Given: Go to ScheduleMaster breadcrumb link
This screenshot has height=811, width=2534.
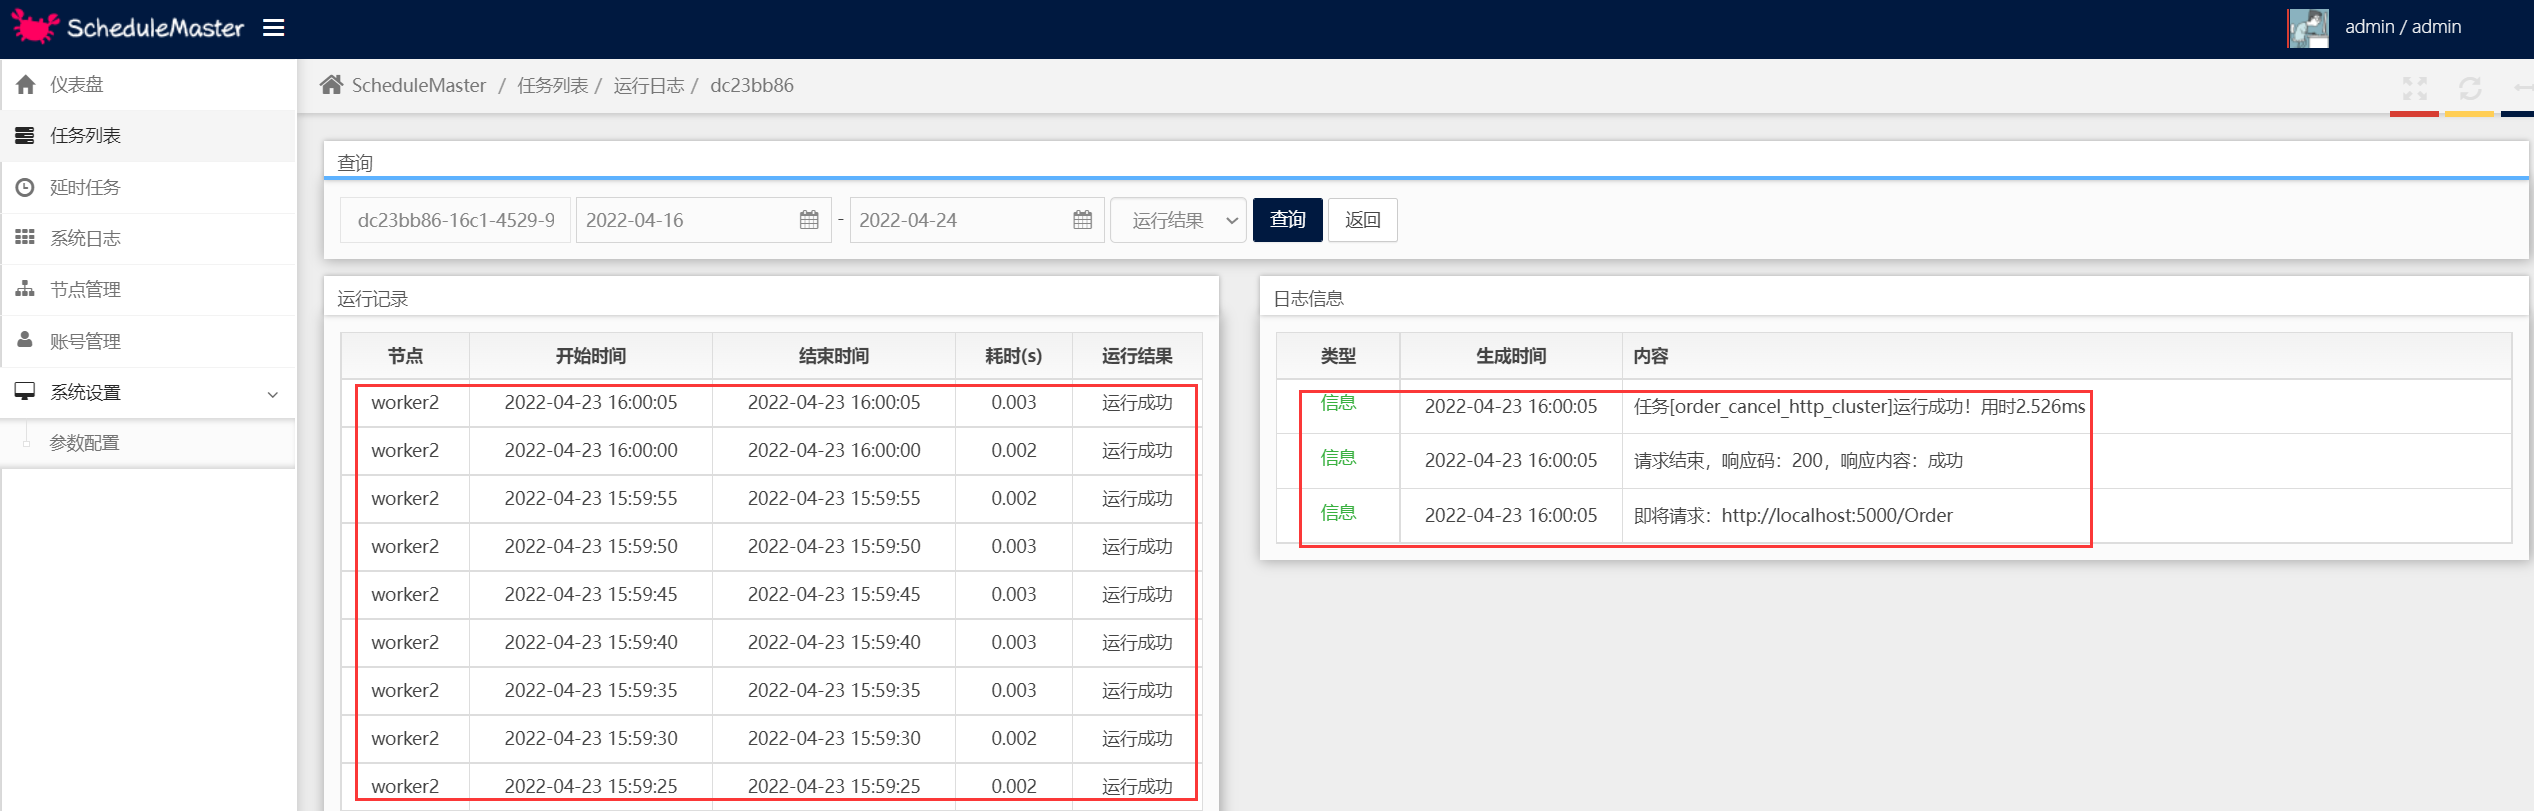Looking at the screenshot, I should click(419, 85).
